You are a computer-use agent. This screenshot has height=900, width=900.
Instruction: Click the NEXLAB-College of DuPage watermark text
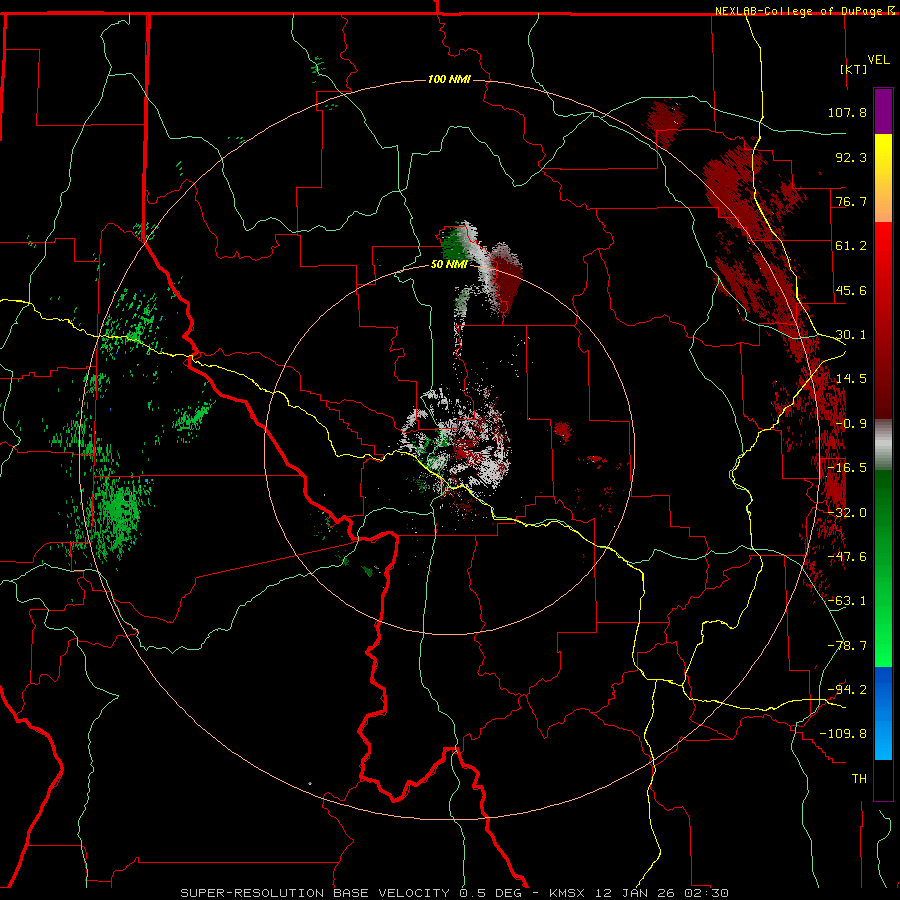(x=805, y=11)
